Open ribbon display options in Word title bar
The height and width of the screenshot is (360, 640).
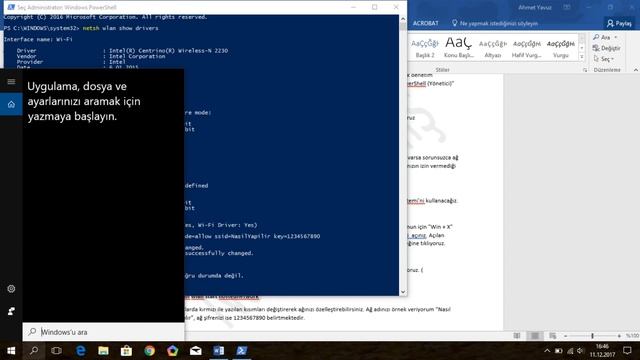coord(567,7)
